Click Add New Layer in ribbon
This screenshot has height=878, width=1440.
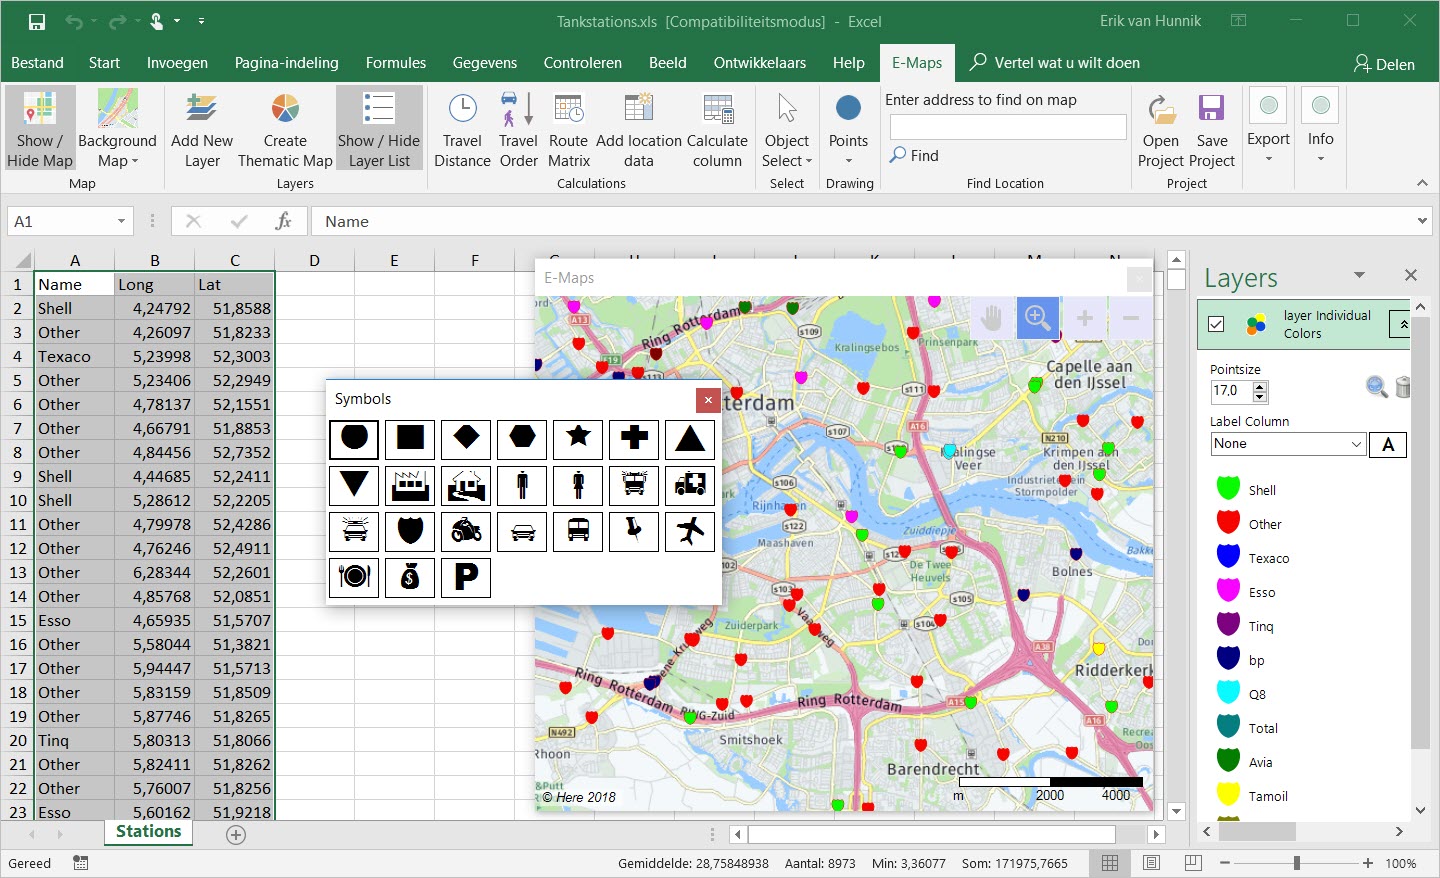[202, 128]
